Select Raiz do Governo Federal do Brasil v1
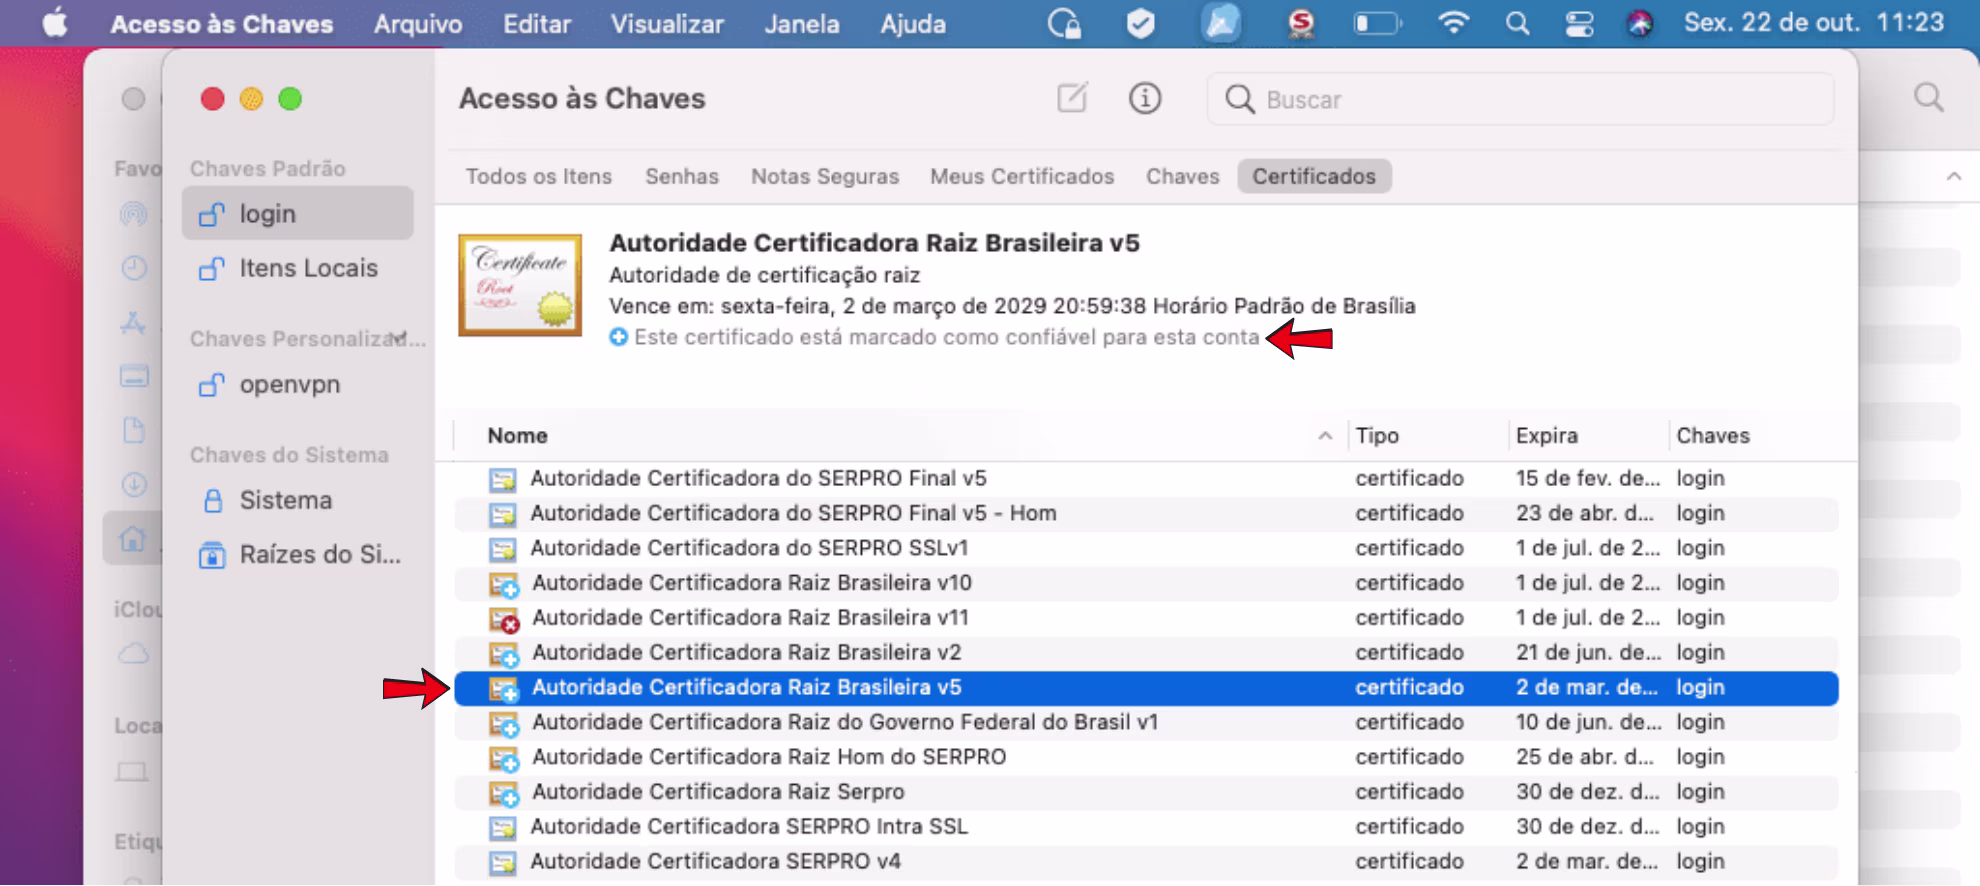This screenshot has height=886, width=1980. click(1146, 722)
